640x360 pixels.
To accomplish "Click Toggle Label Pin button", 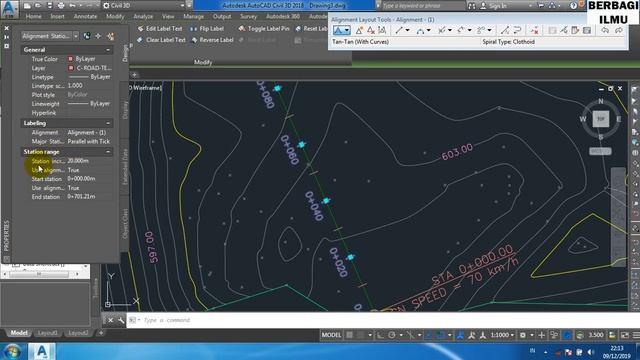I will coord(264,29).
